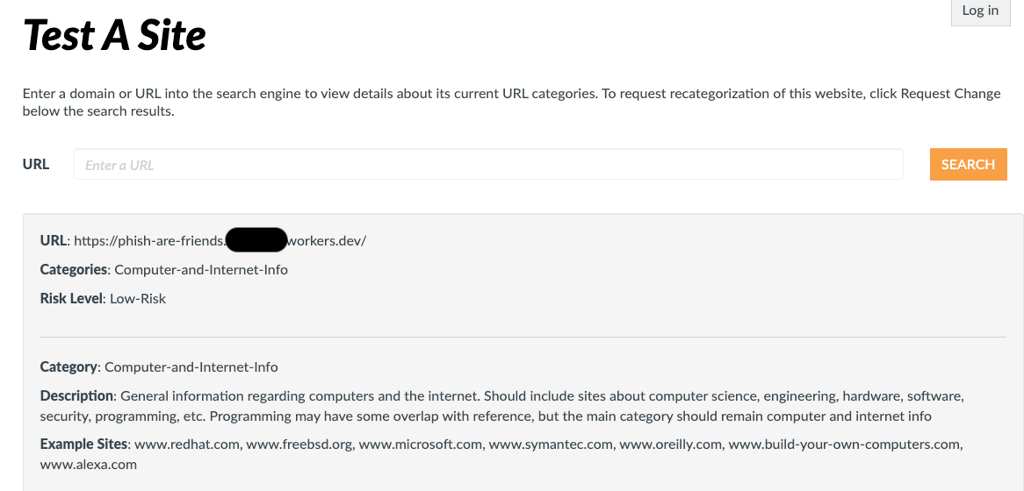
Task: Click www.build-your-own-computers.com example site
Action: [845, 443]
